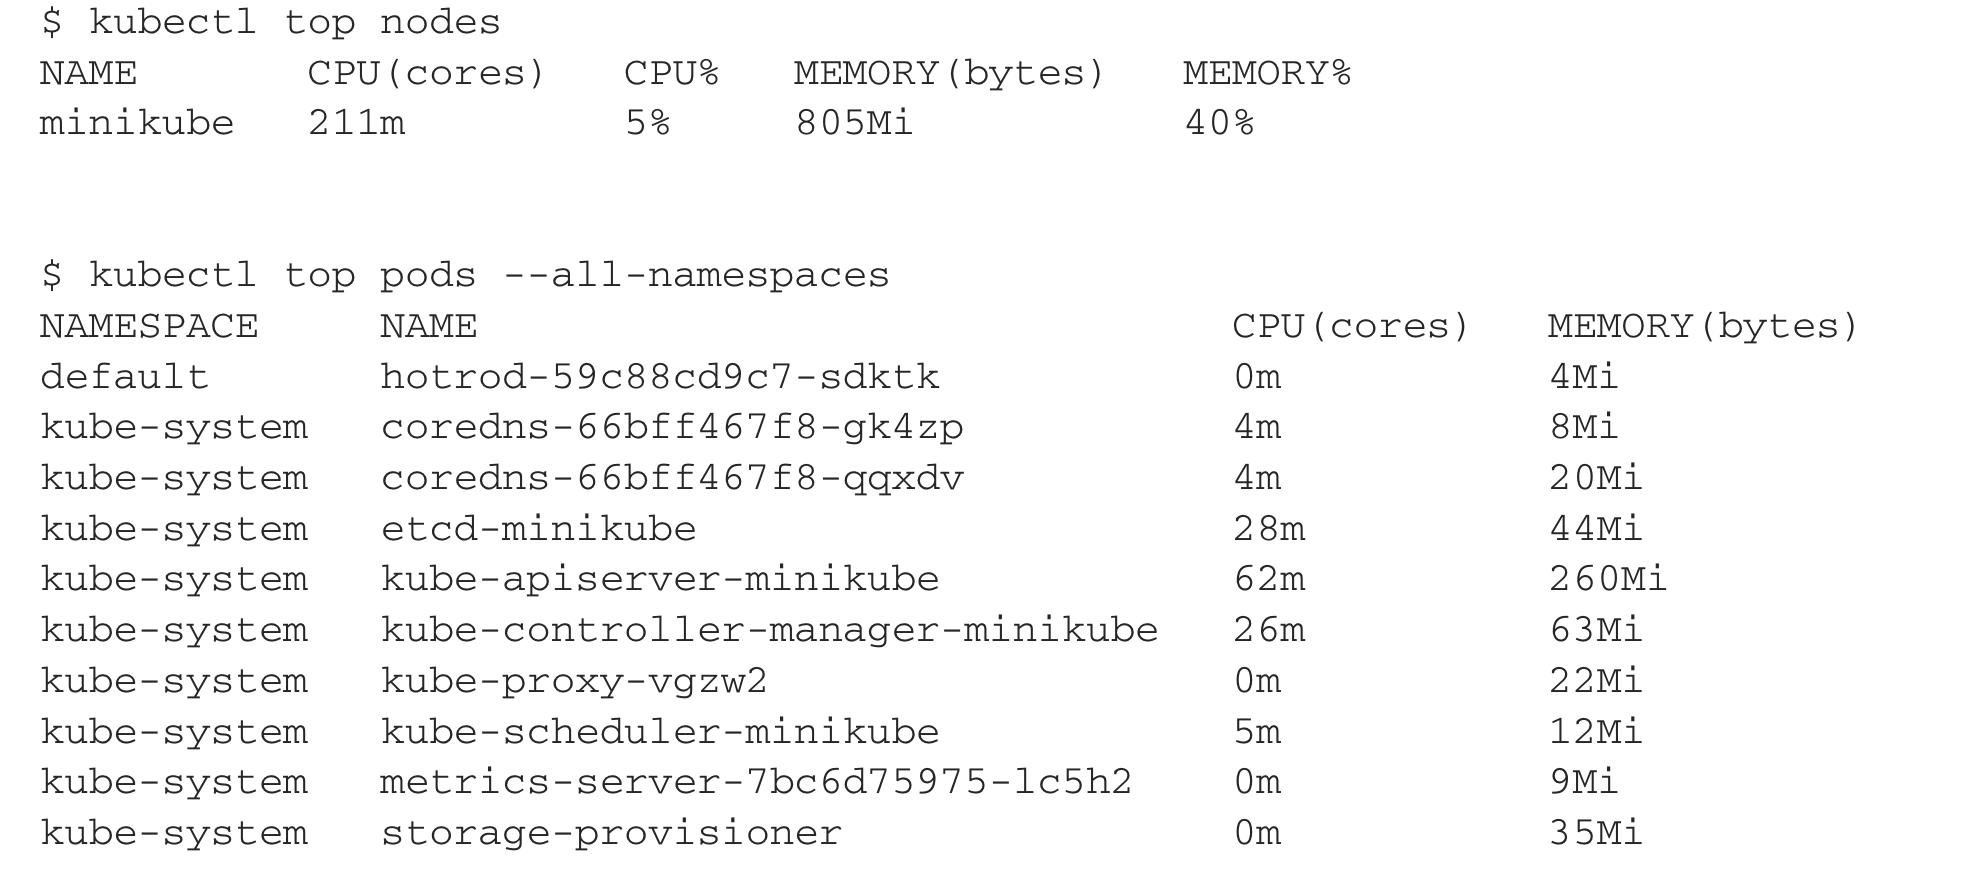Click the hotrod-59c88cd9c7-sdktk pod name
The height and width of the screenshot is (876, 1988).
(660, 377)
